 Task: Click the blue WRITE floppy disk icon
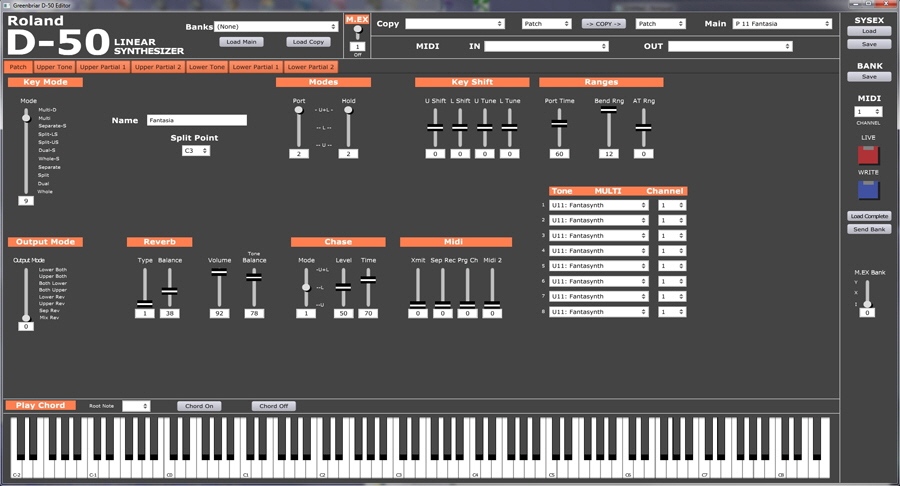tap(868, 189)
